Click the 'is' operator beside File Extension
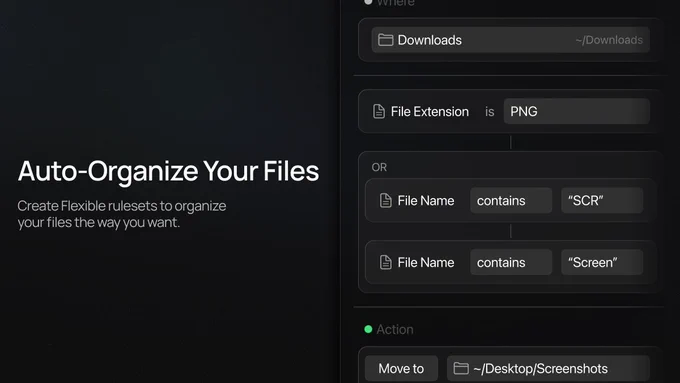 tap(490, 112)
